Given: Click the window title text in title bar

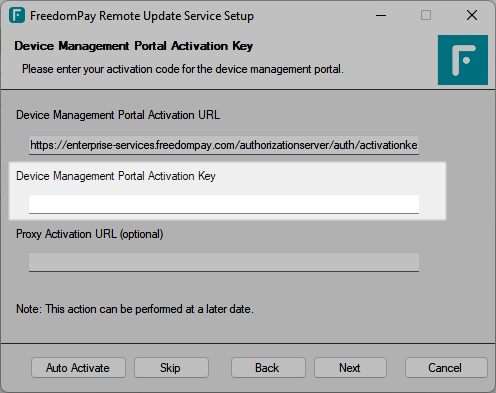Looking at the screenshot, I should pos(142,16).
